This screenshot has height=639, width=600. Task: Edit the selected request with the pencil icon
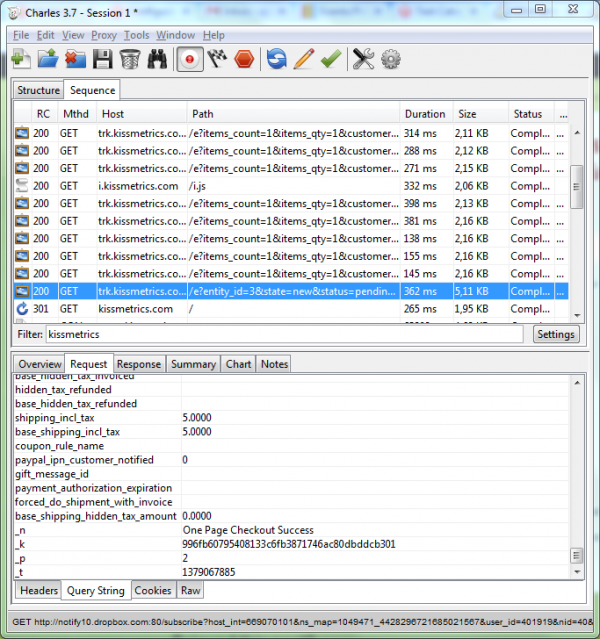[x=304, y=59]
